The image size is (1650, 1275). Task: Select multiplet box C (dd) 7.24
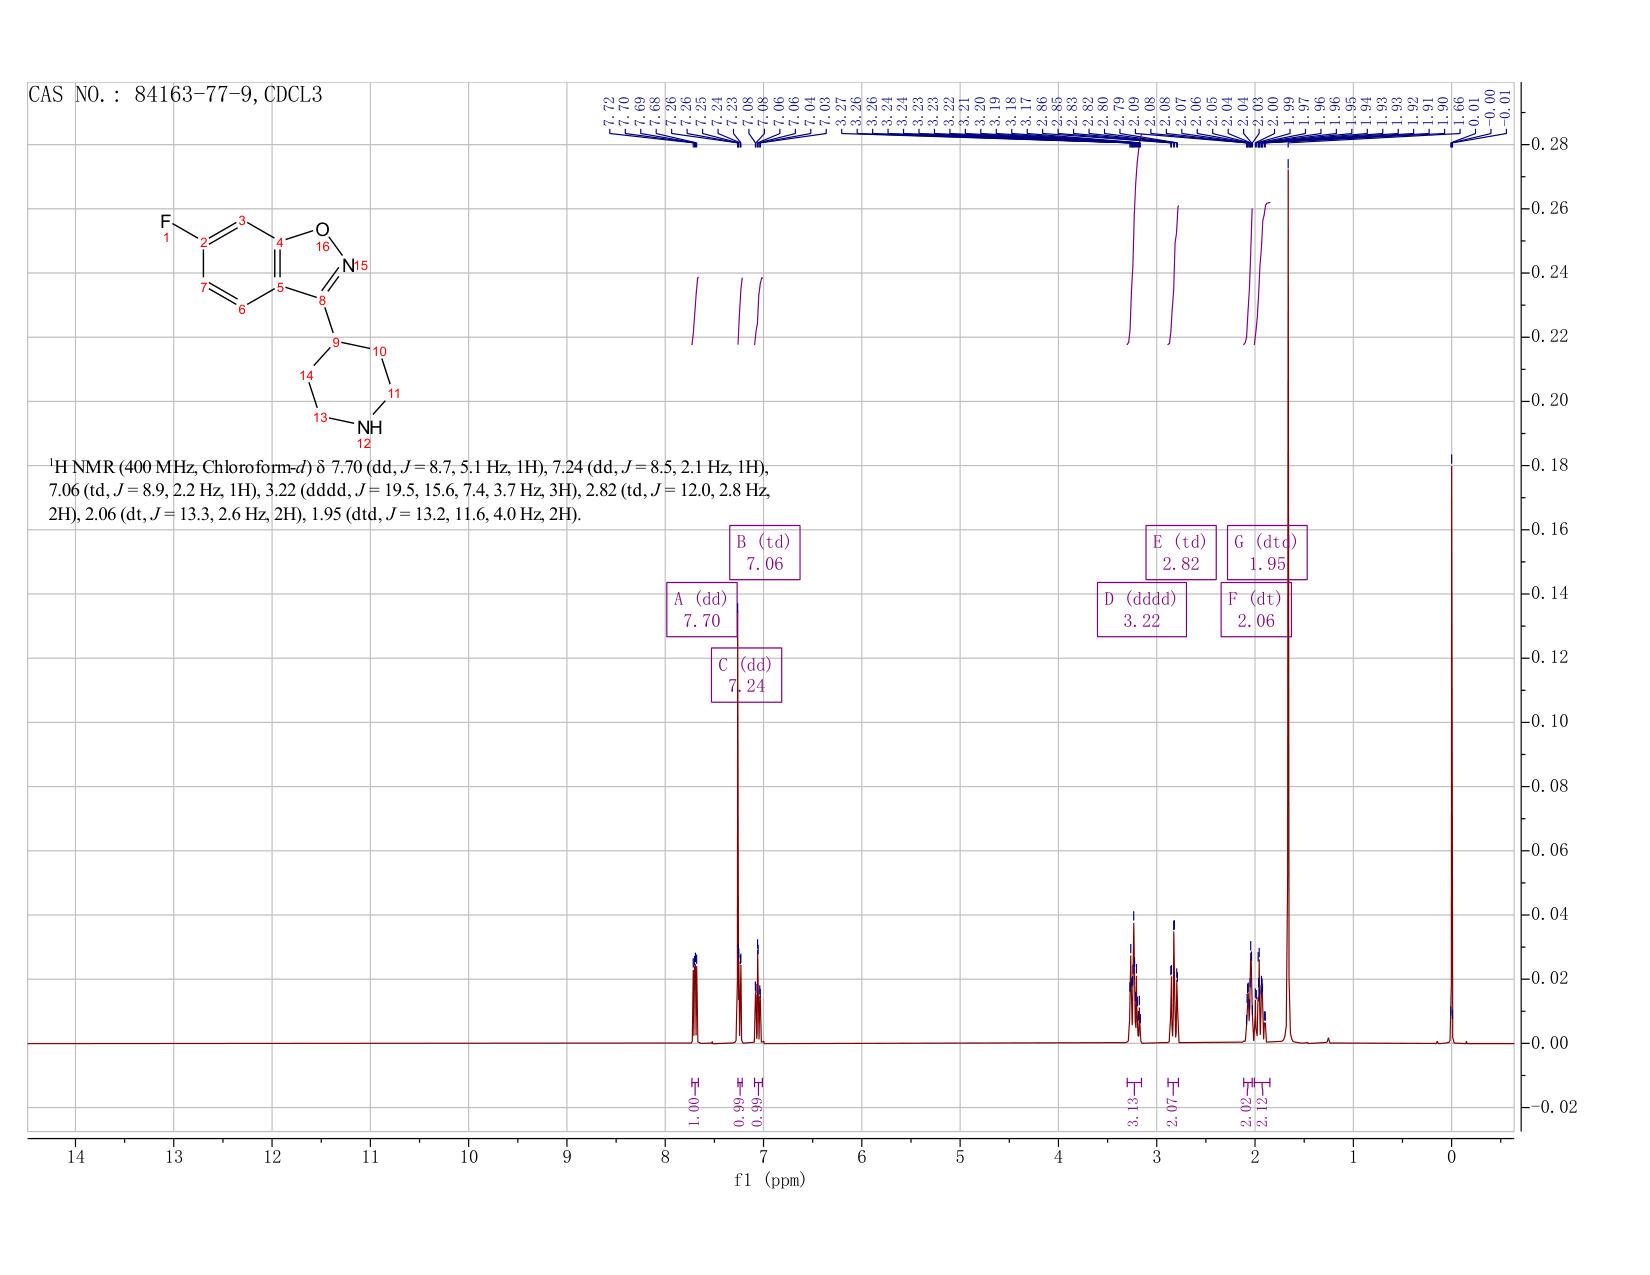coord(746,675)
